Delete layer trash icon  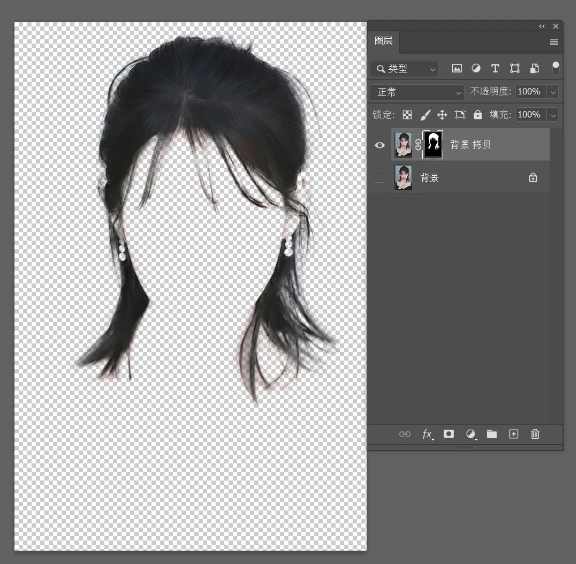click(535, 434)
